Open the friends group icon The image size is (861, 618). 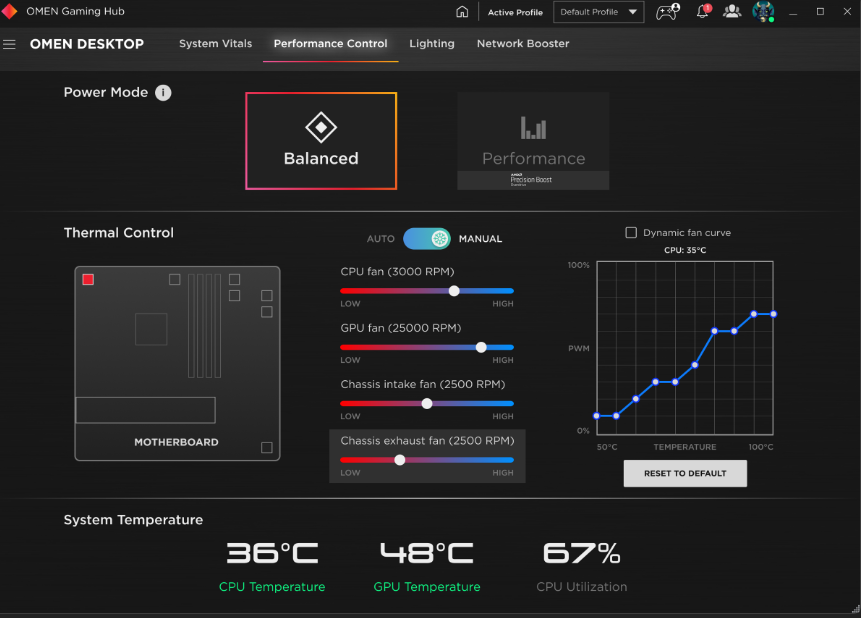click(x=731, y=12)
